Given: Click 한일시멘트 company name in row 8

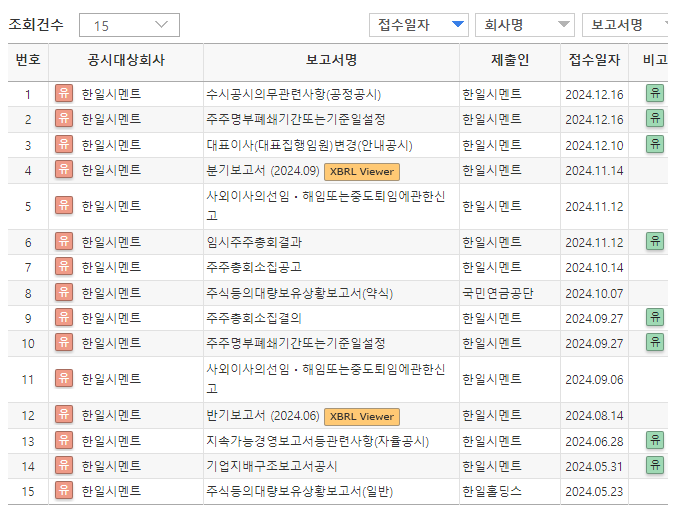Looking at the screenshot, I should [x=111, y=293].
